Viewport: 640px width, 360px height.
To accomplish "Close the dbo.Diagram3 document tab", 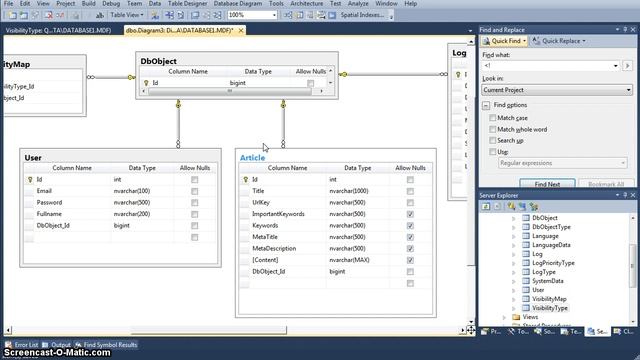I will [241, 30].
